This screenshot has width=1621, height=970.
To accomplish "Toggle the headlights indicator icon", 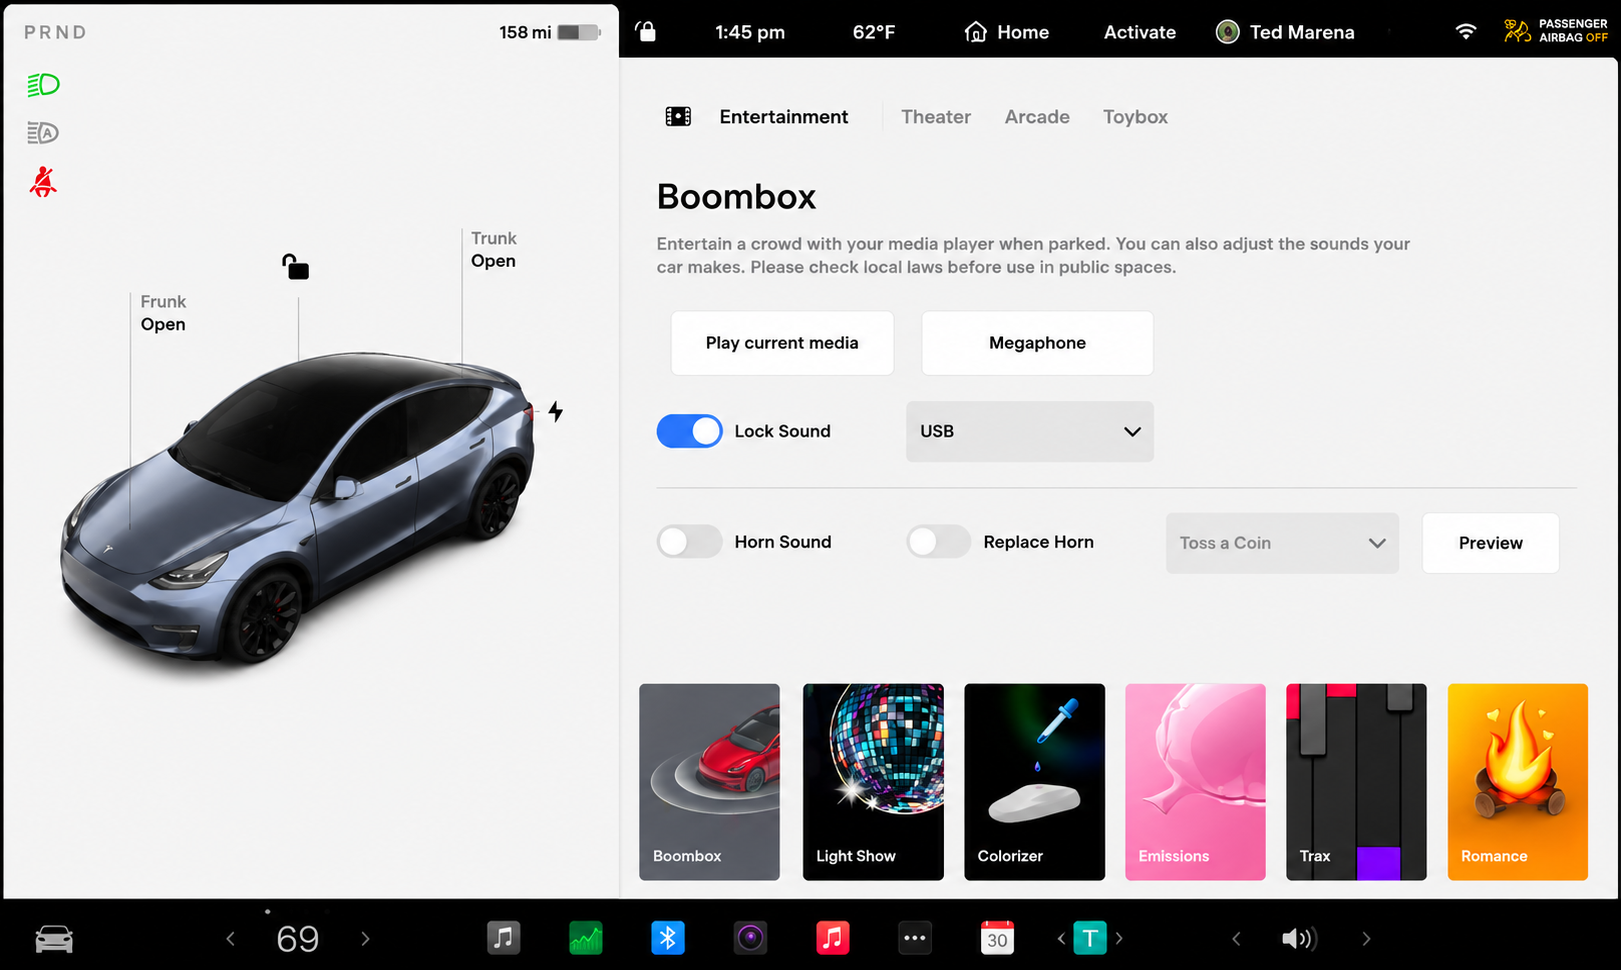I will (43, 85).
